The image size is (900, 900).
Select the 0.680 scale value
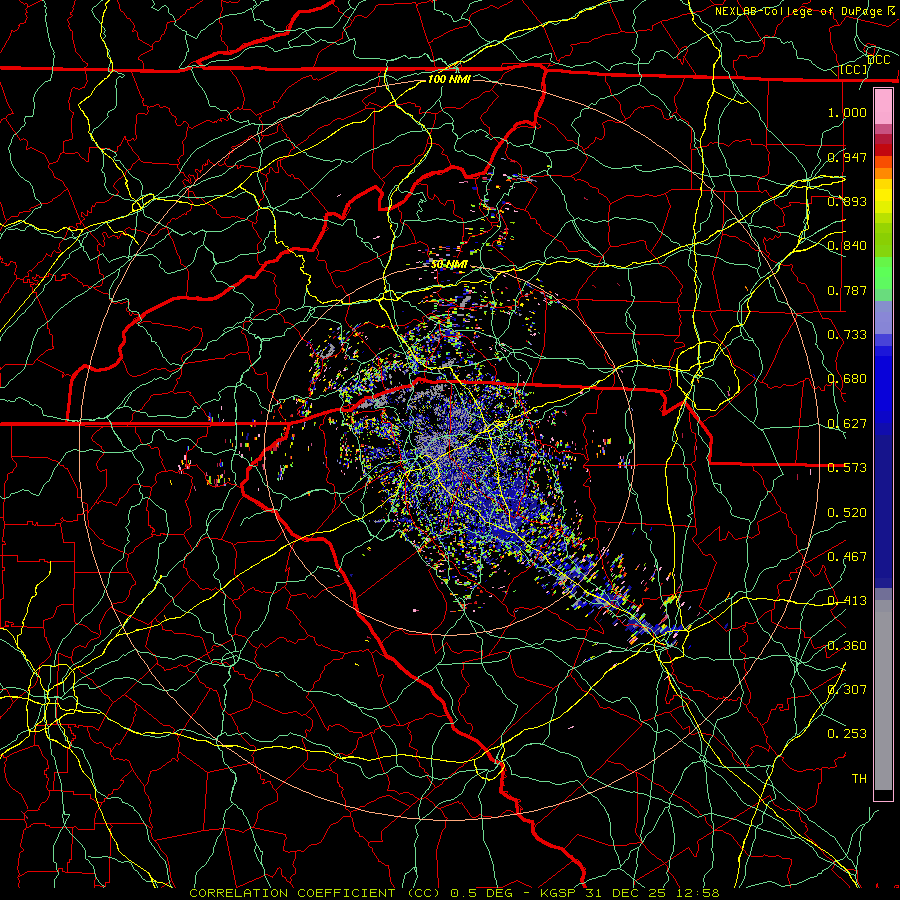pyautogui.click(x=847, y=379)
